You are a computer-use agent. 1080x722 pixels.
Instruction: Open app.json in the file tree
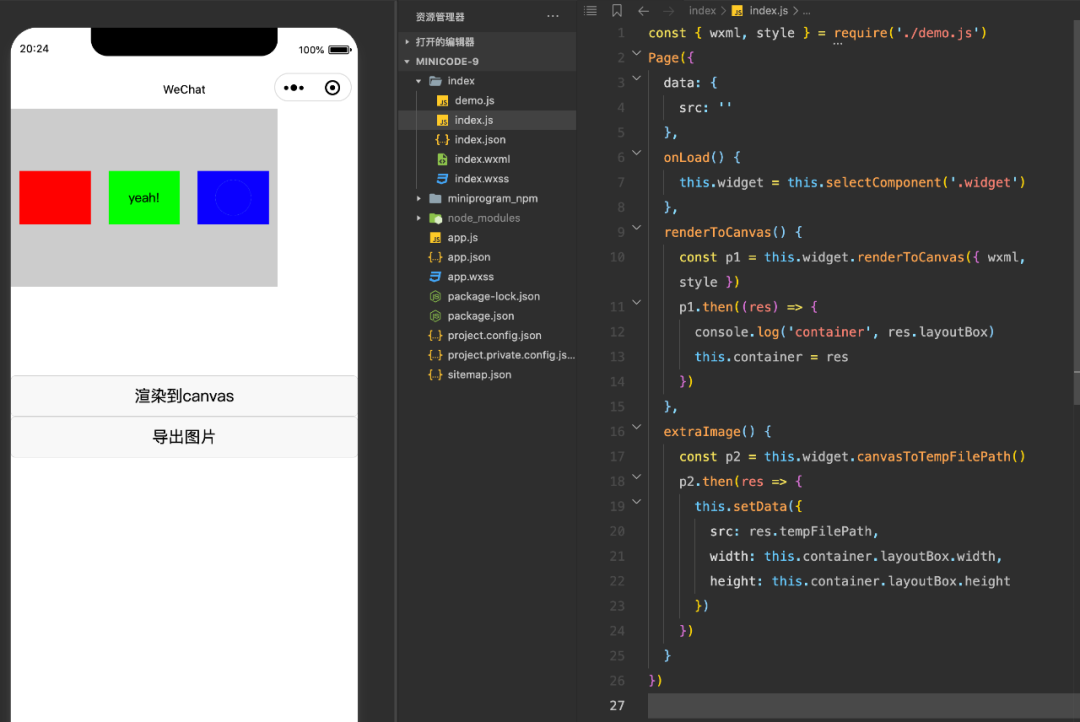[x=468, y=257]
